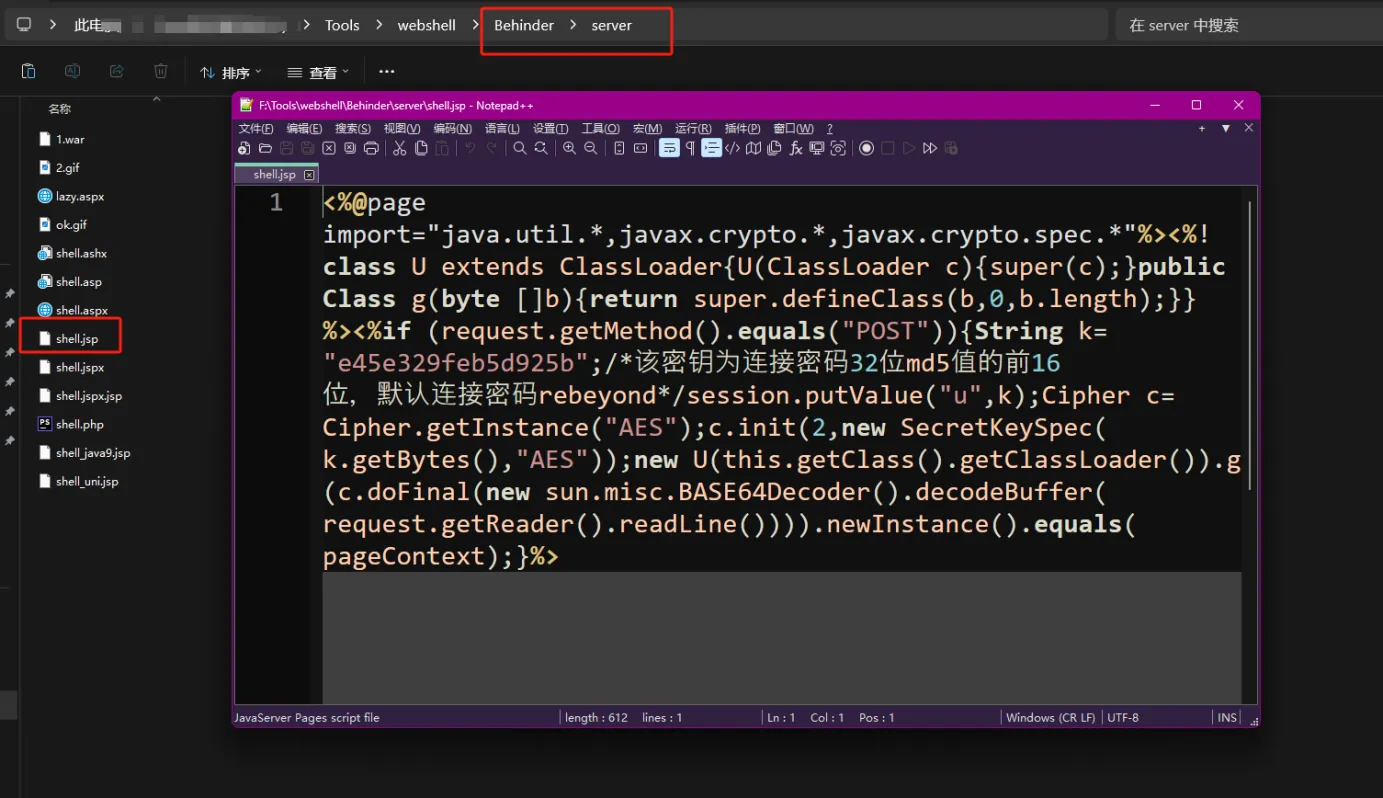Click the Redo arrow icon

491,148
